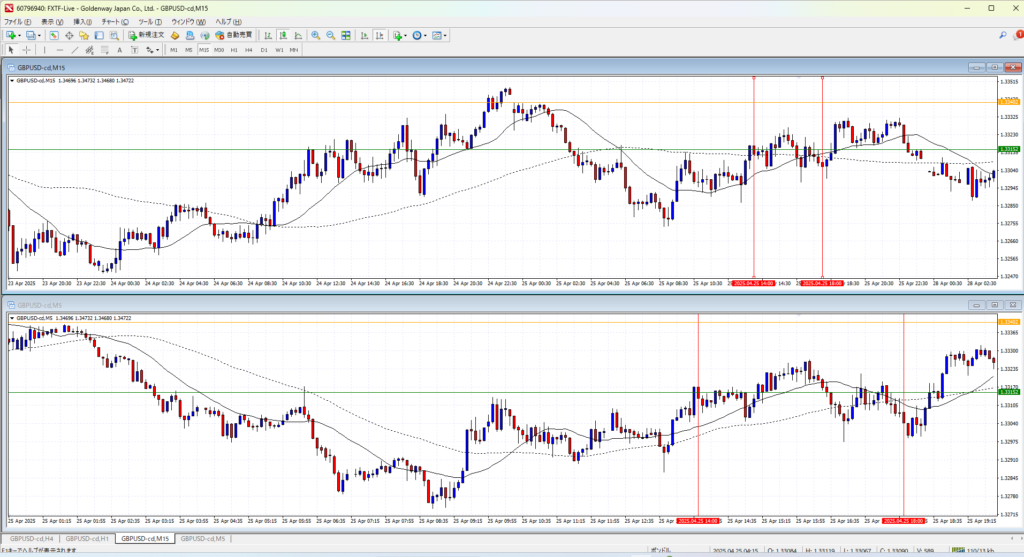1024x557 pixels.
Task: Zoom in on the chart
Action: (x=315, y=35)
